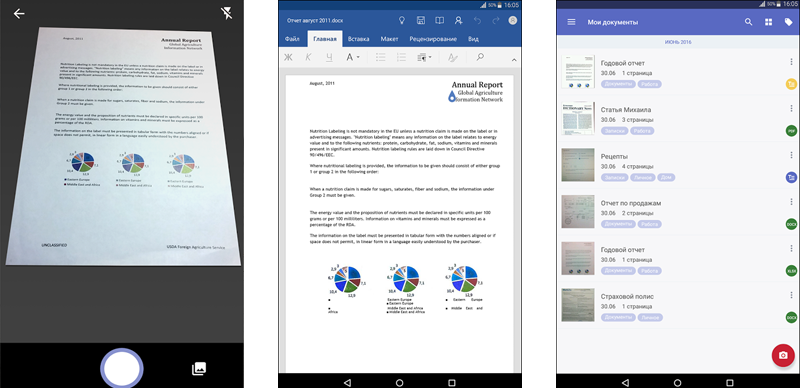Image resolution: width=800 pixels, height=388 pixels.
Task: Expand the font color A dropdown
Action: point(353,58)
